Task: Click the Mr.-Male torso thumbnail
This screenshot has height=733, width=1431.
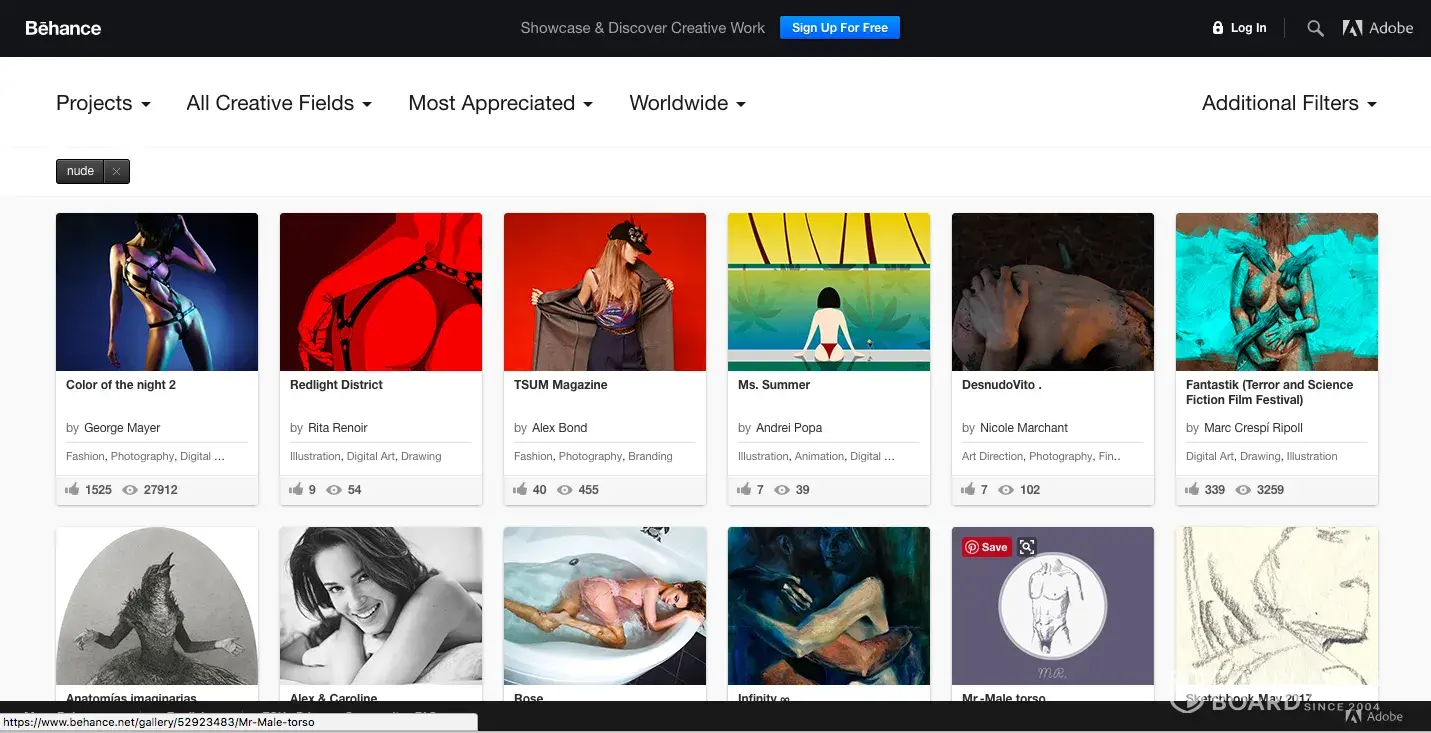Action: pyautogui.click(x=1053, y=606)
